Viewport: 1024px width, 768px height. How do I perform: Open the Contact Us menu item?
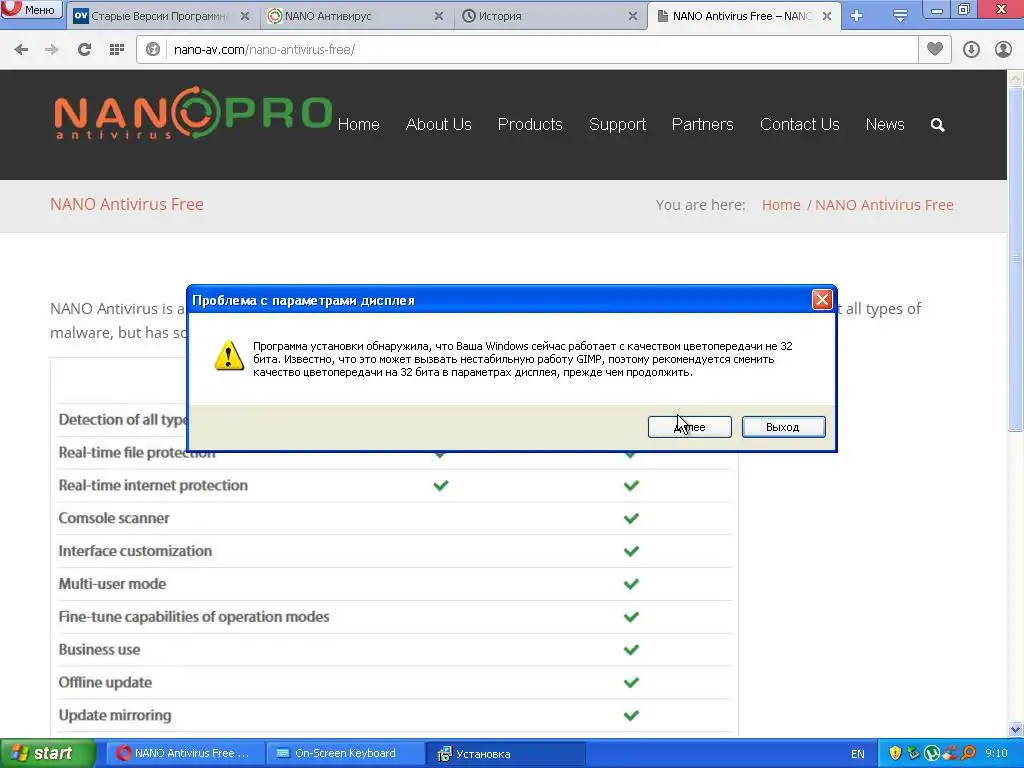click(x=799, y=125)
